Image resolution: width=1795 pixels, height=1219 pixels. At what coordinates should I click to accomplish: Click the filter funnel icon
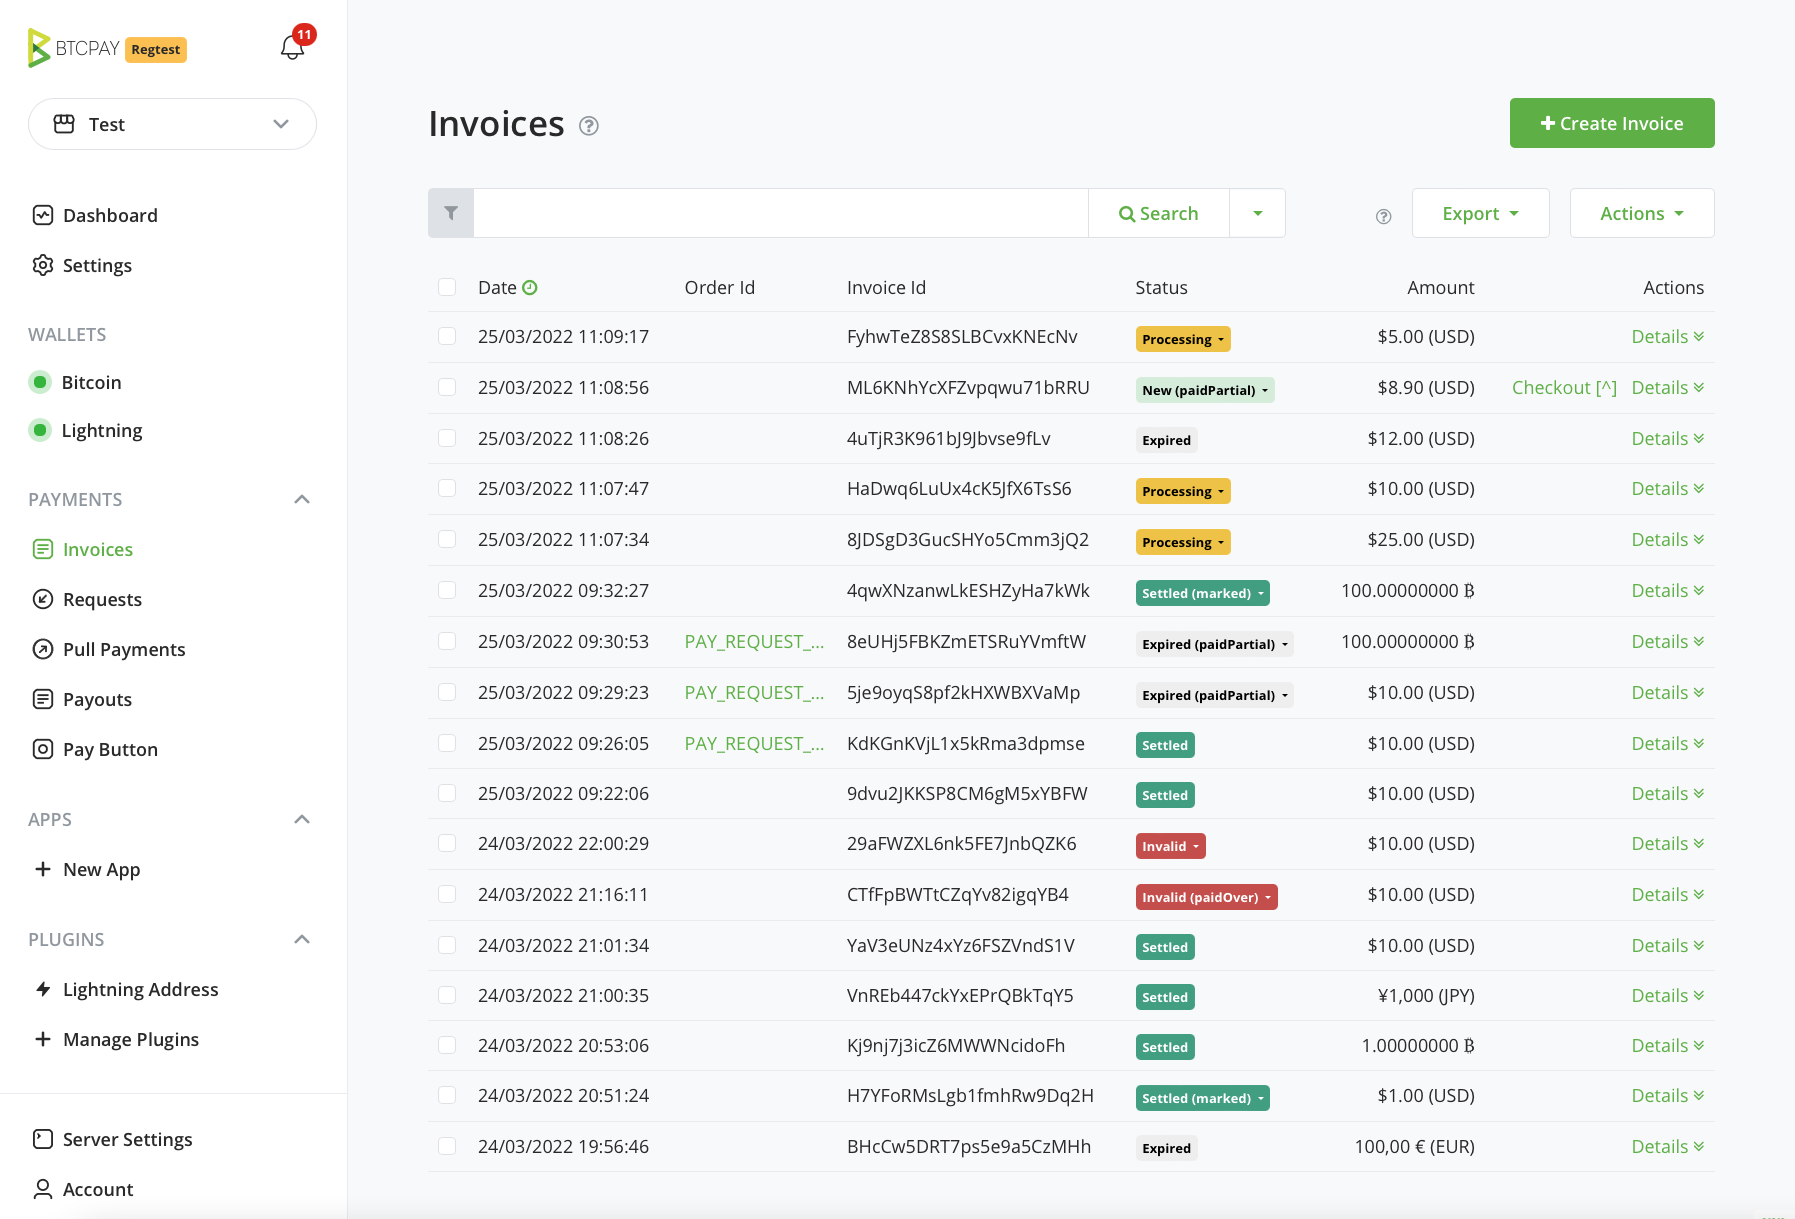pos(451,213)
